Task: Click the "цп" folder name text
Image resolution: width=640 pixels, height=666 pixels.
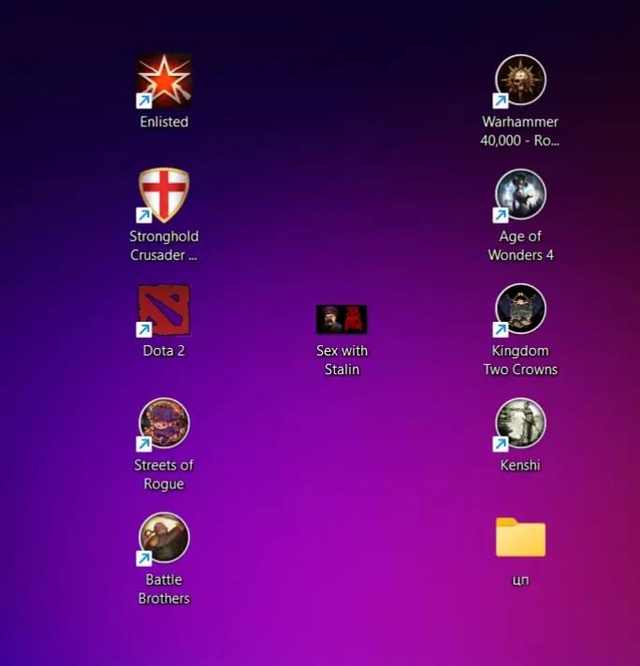Action: pos(521,580)
